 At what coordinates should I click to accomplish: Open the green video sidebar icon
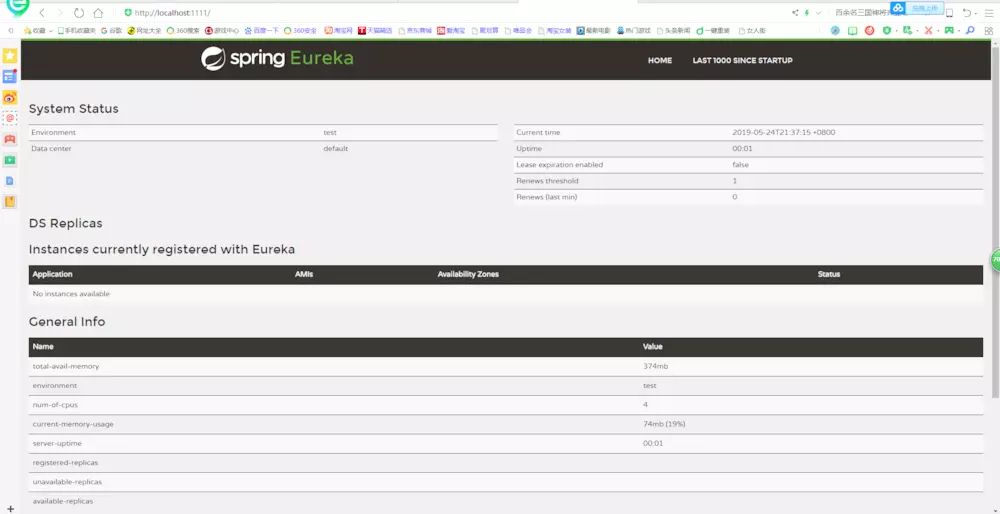tap(10, 160)
